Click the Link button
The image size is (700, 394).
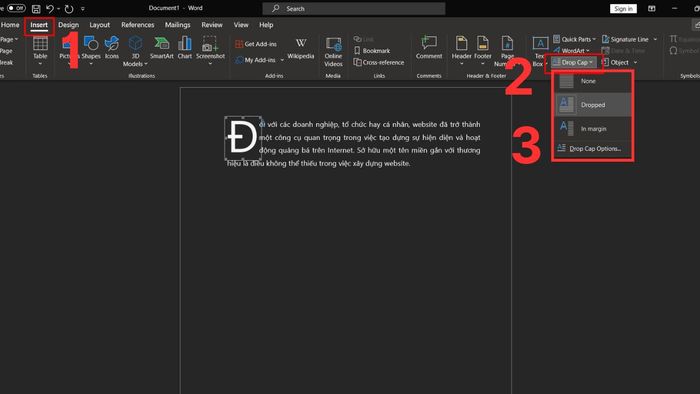pos(364,39)
